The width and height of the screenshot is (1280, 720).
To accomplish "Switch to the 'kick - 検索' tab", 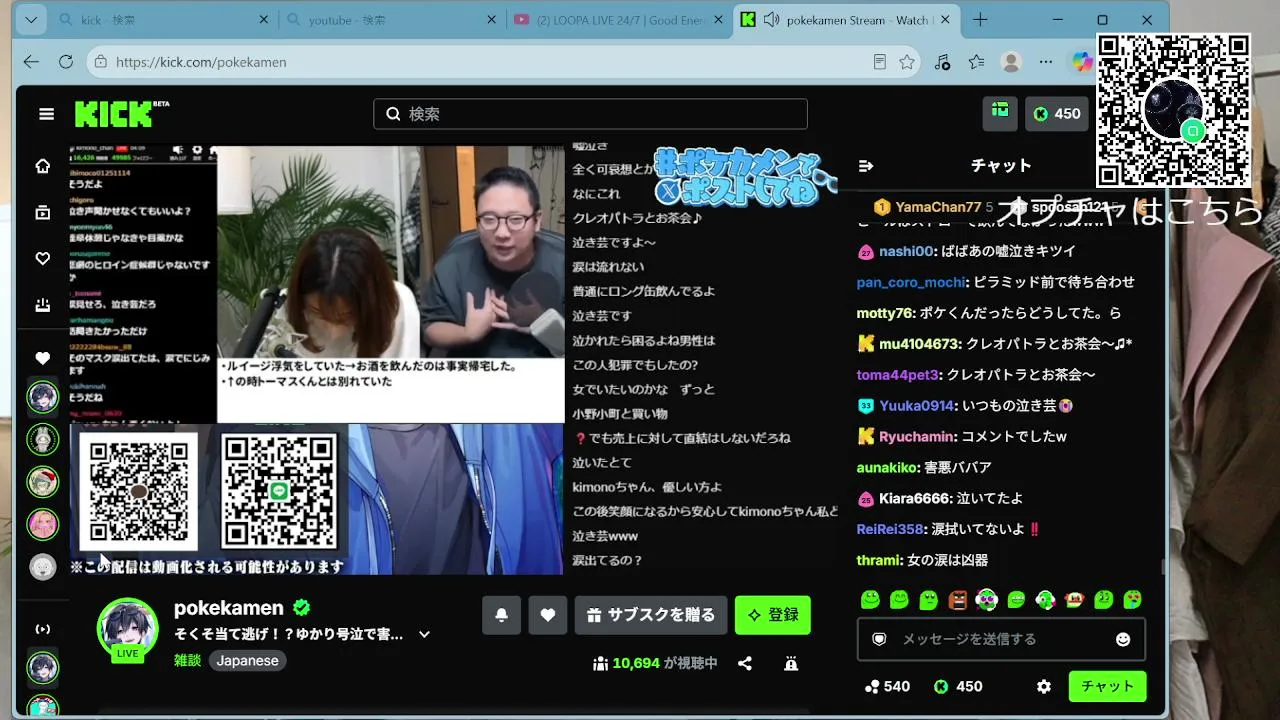I will click(165, 20).
